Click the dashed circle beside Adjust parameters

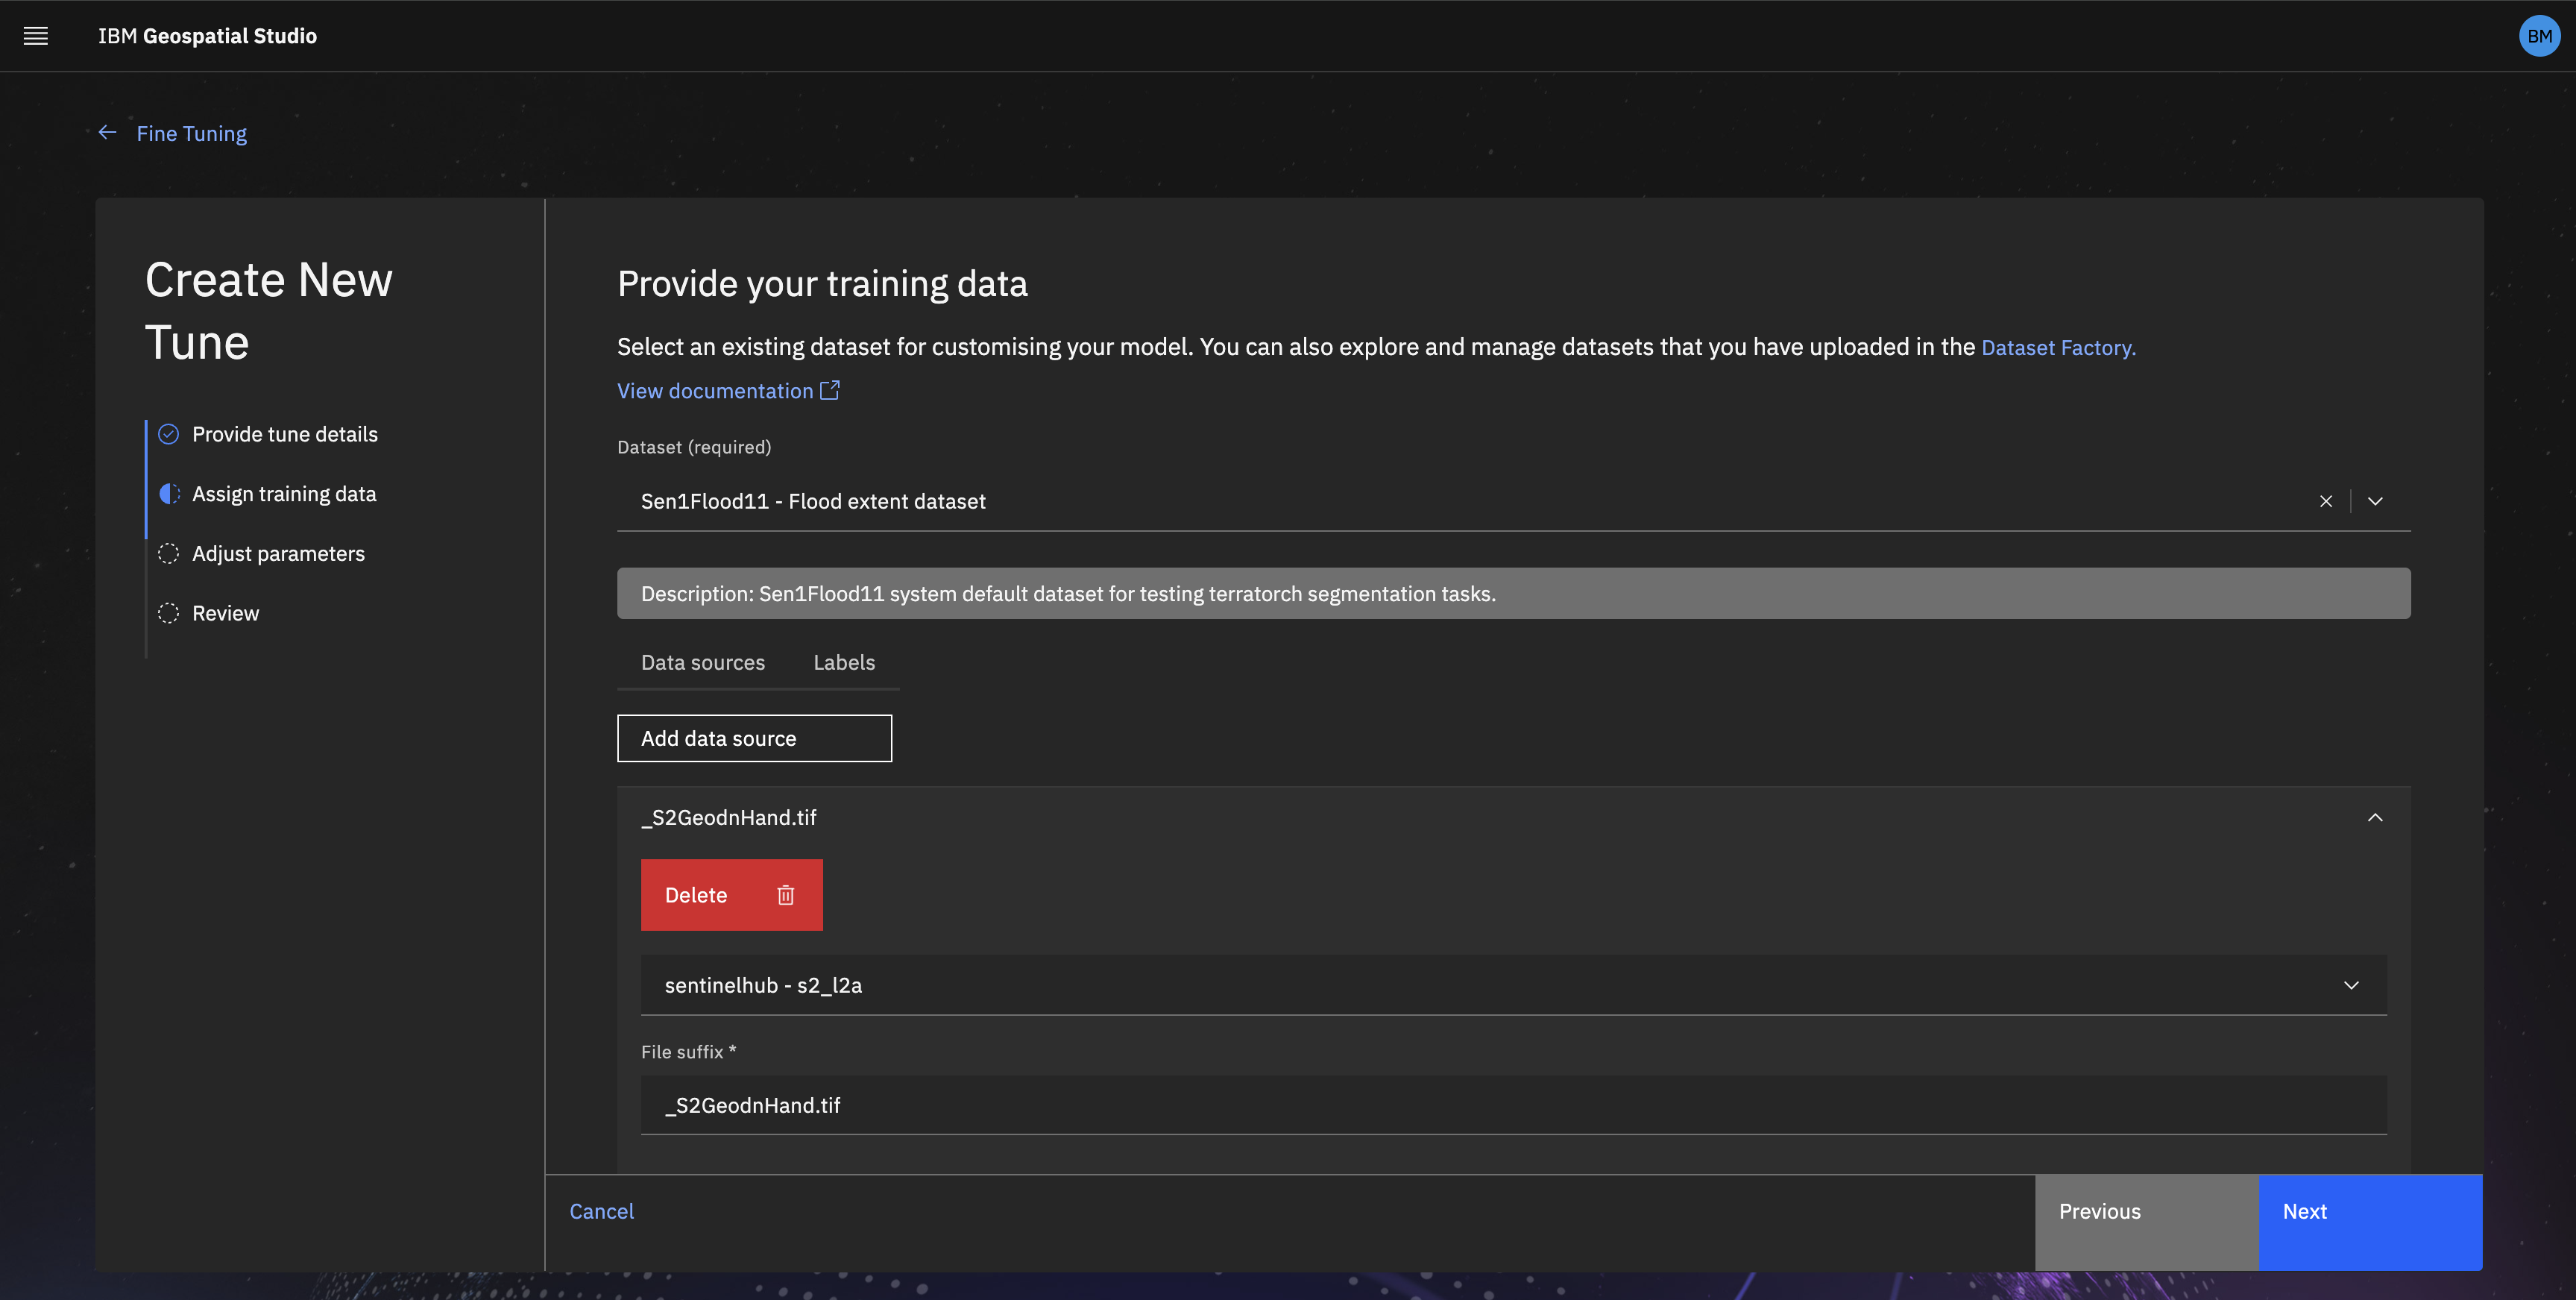pyautogui.click(x=169, y=554)
